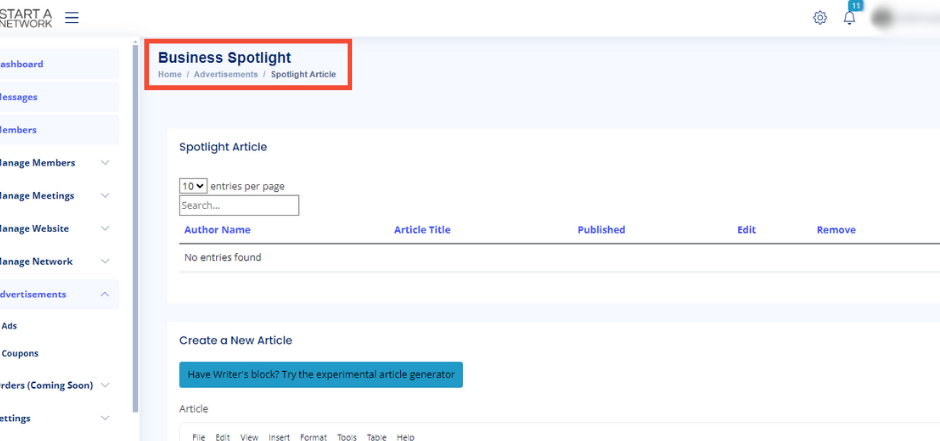This screenshot has height=441, width=940.
Task: Open the editor Insert menu
Action: click(279, 437)
